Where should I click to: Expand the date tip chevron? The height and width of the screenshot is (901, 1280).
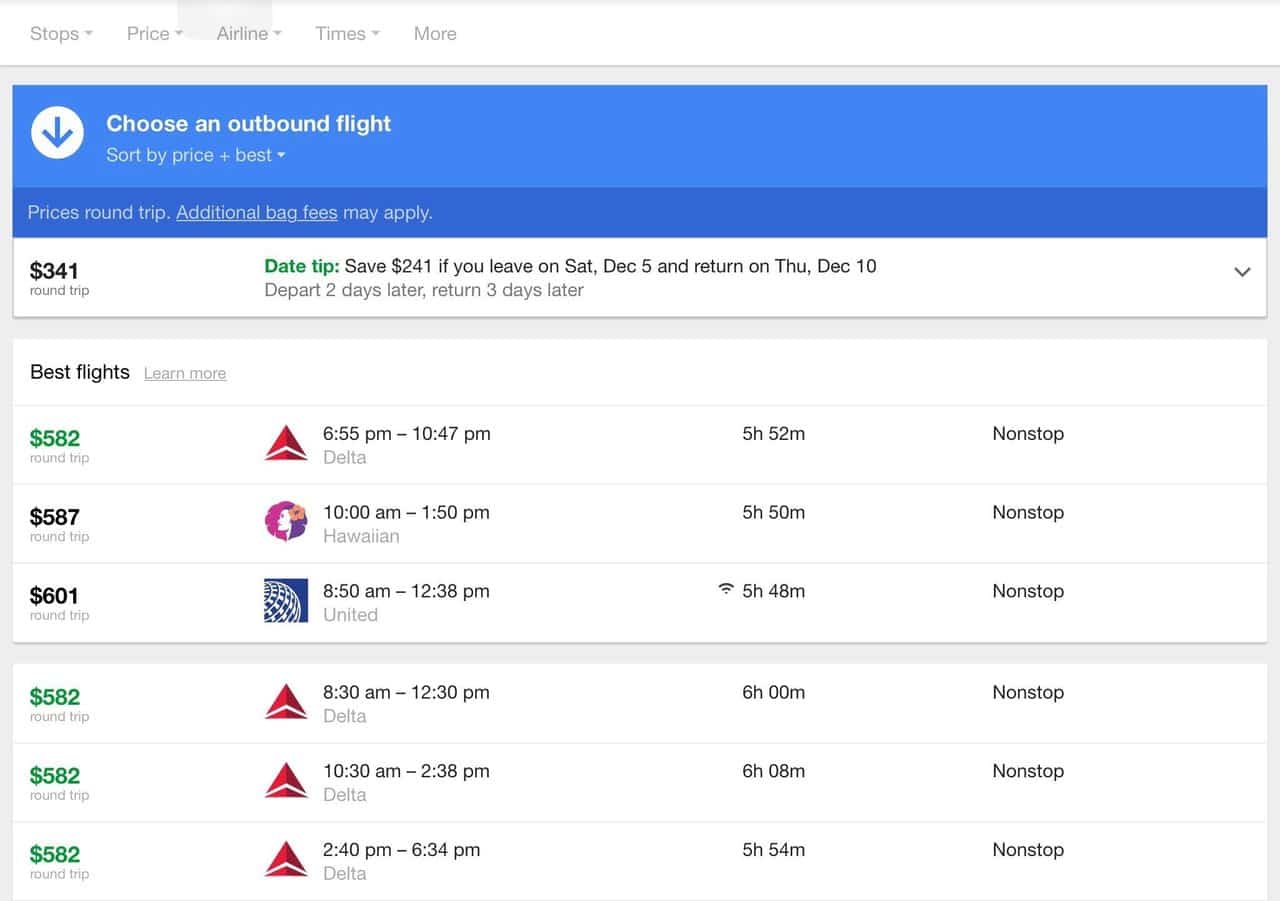click(x=1242, y=272)
